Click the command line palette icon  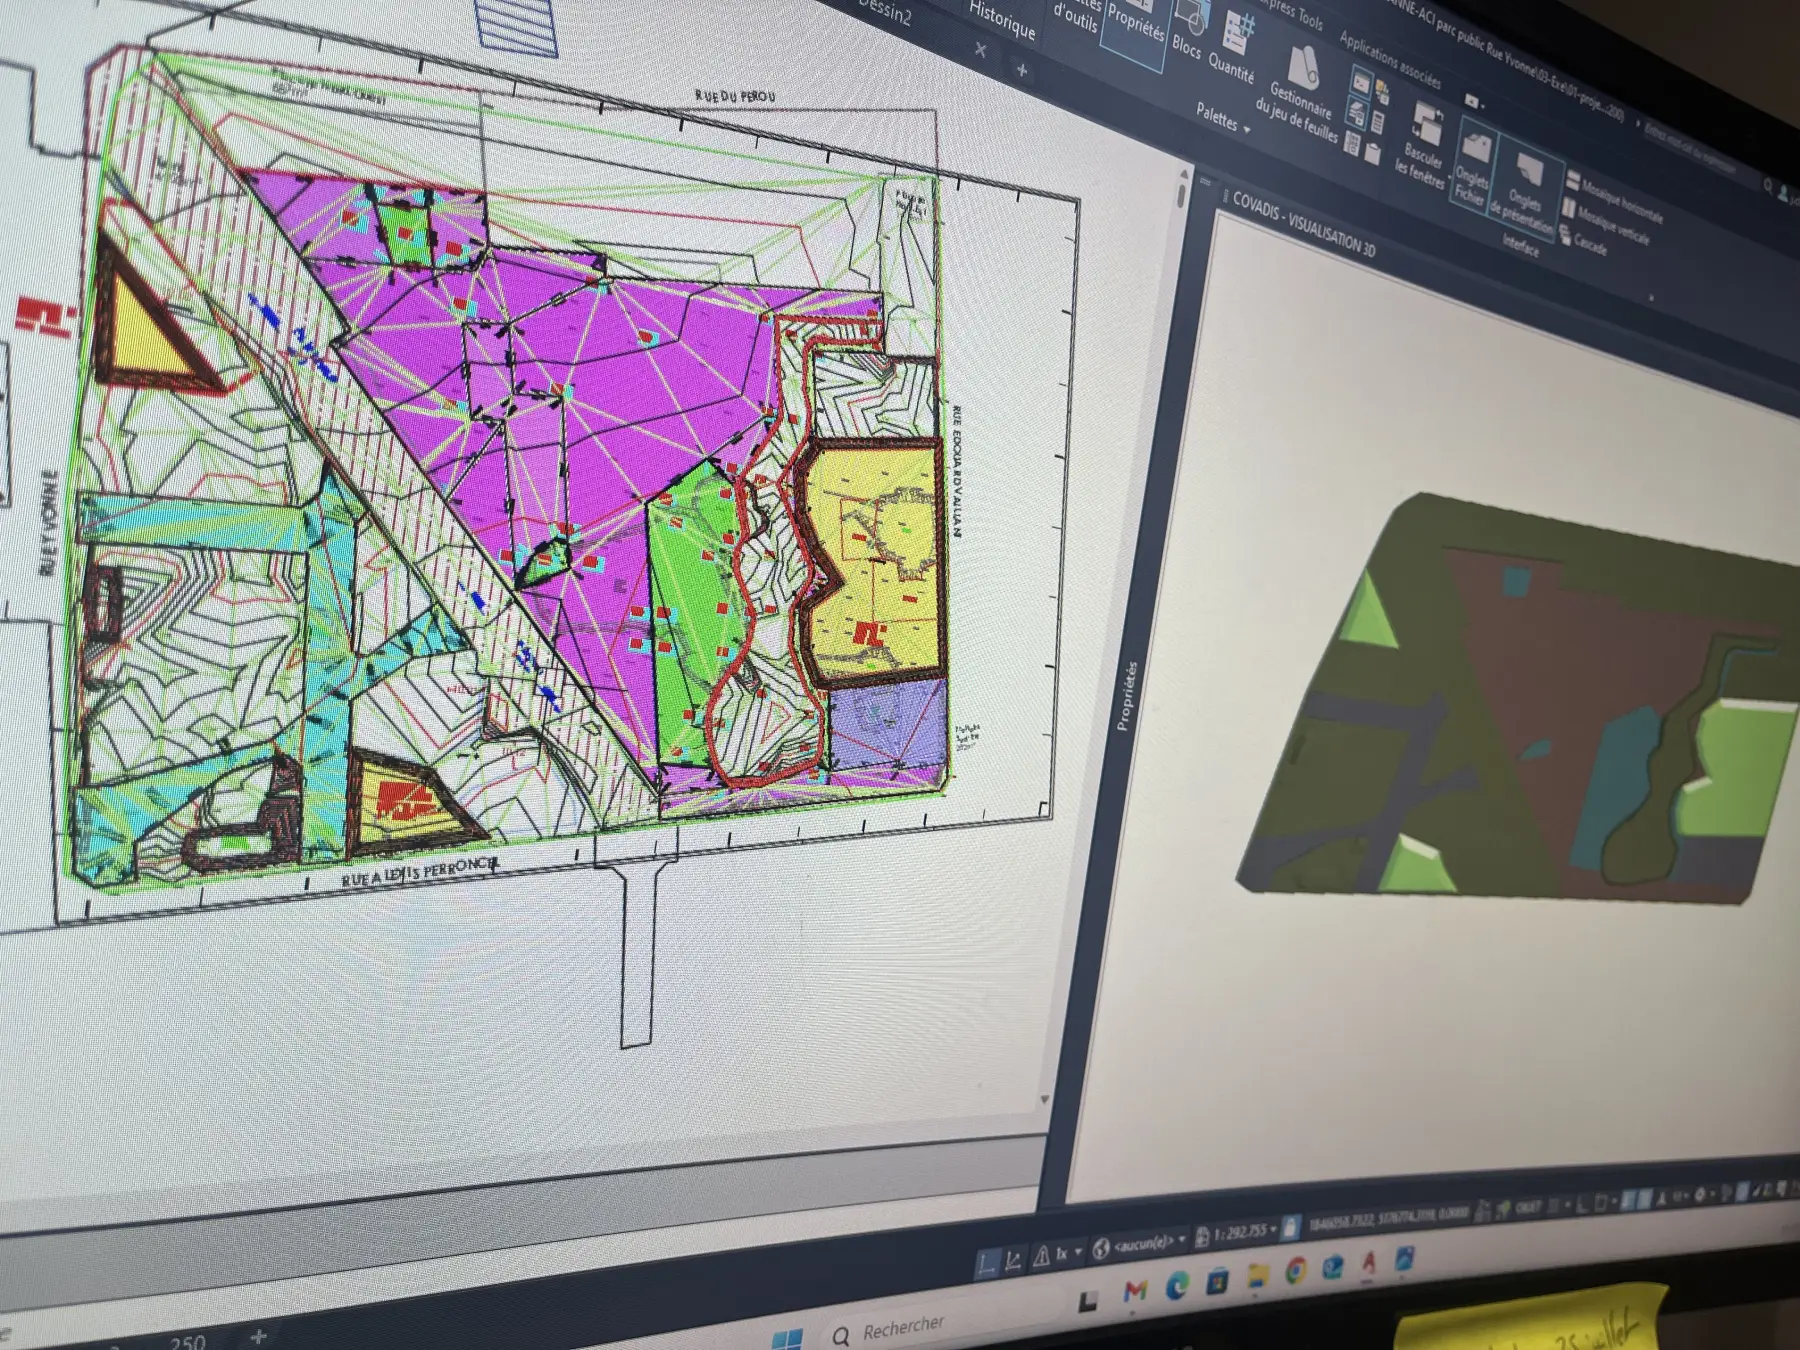(x=1361, y=80)
